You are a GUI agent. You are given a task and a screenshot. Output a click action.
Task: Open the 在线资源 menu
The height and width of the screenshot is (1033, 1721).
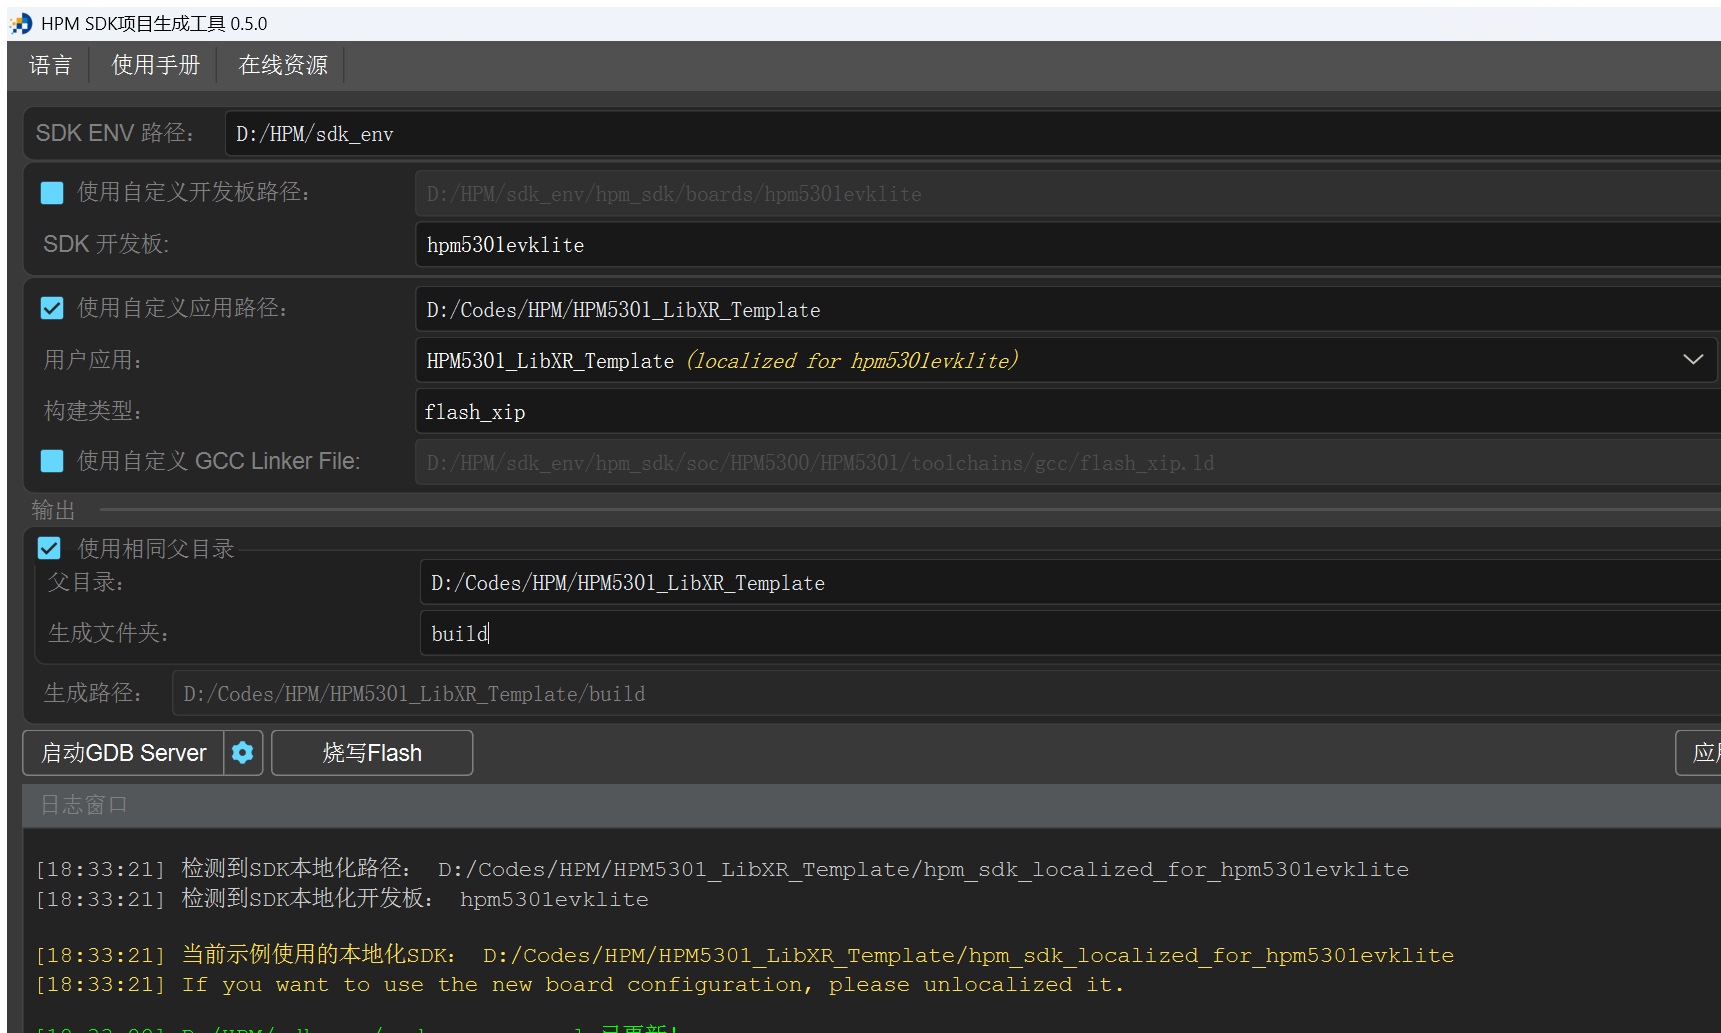pyautogui.click(x=283, y=64)
